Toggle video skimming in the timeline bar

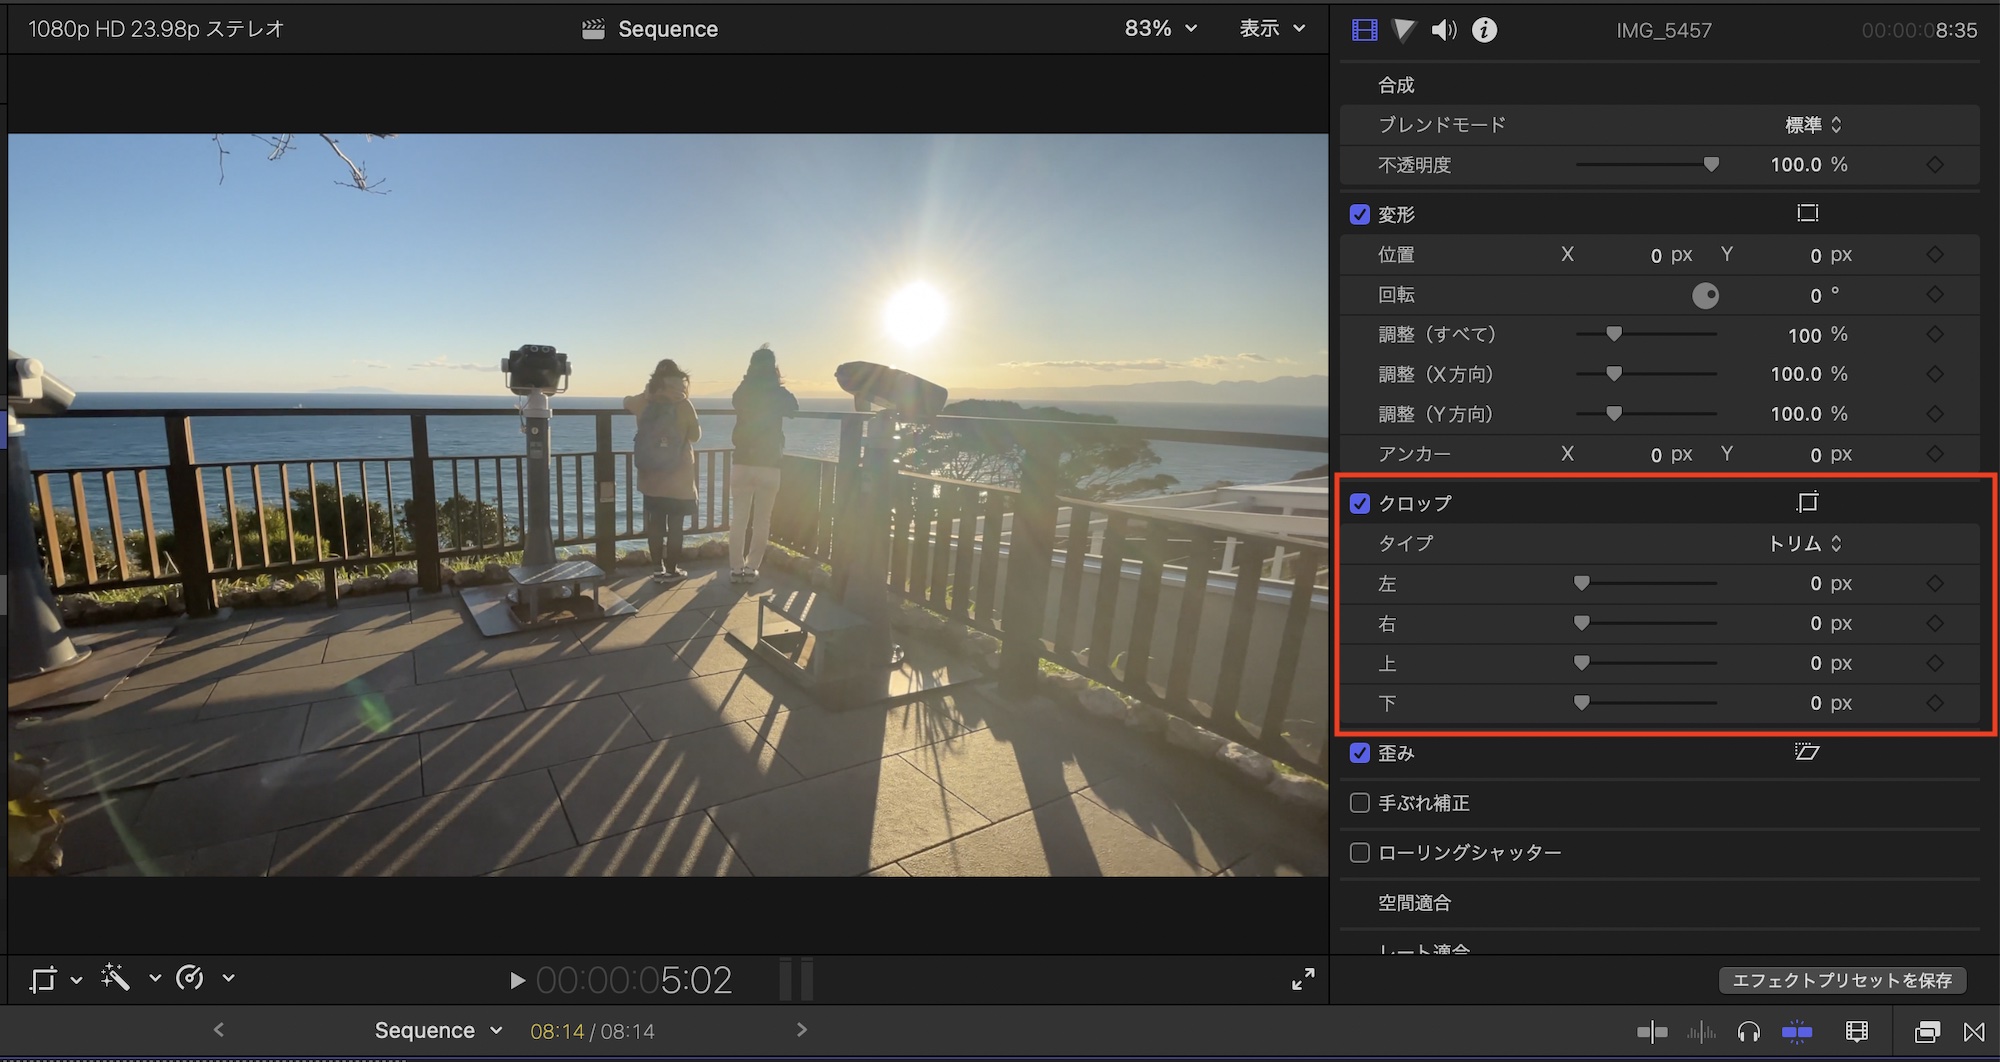click(1652, 1032)
